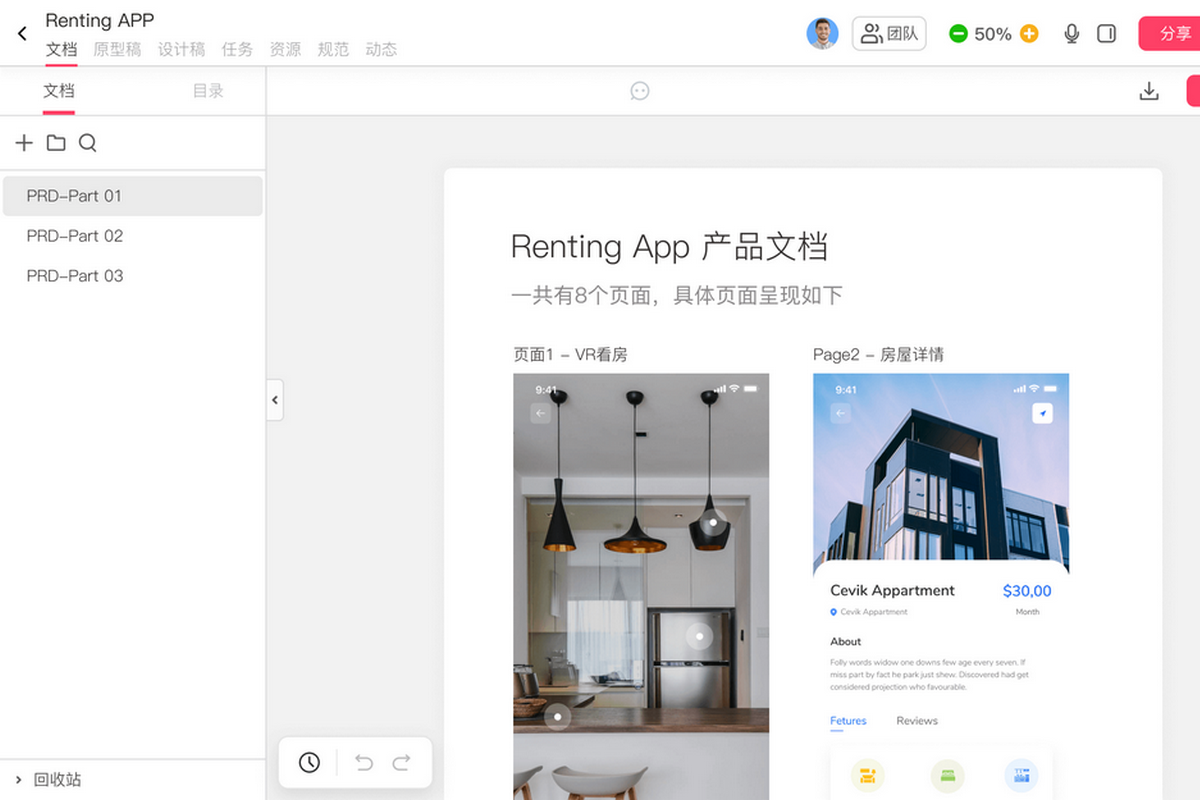Add a new document with plus icon
Viewport: 1200px width, 800px height.
click(24, 143)
